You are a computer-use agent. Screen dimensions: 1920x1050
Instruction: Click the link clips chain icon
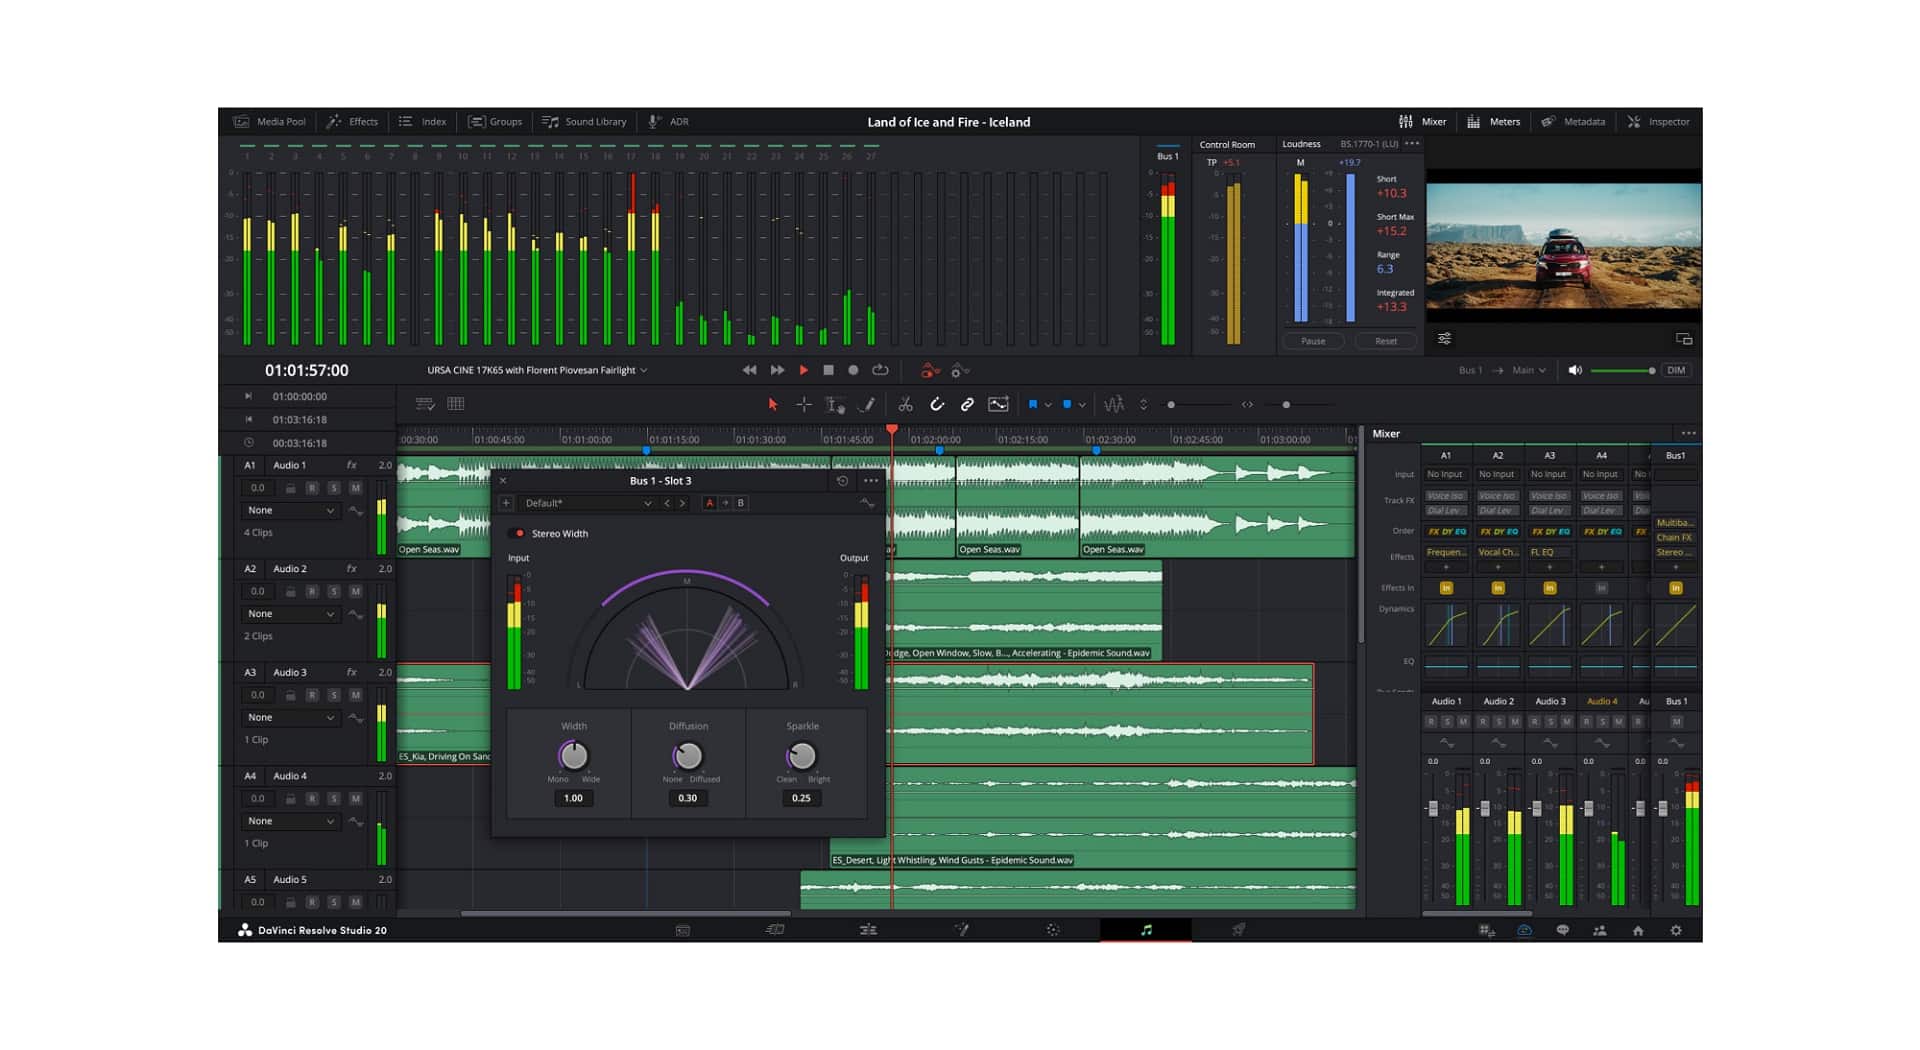967,404
